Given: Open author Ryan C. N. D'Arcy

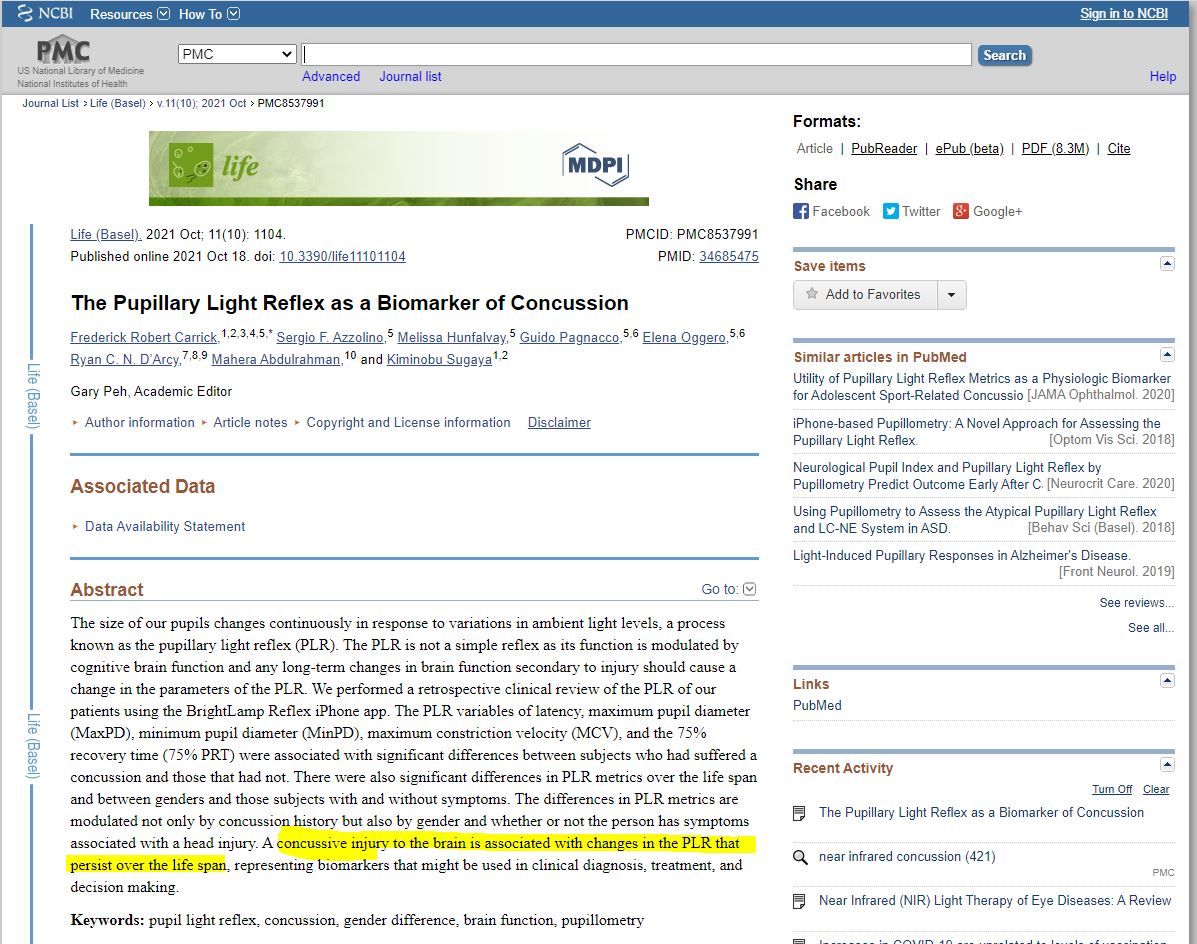Looking at the screenshot, I should tap(125, 359).
